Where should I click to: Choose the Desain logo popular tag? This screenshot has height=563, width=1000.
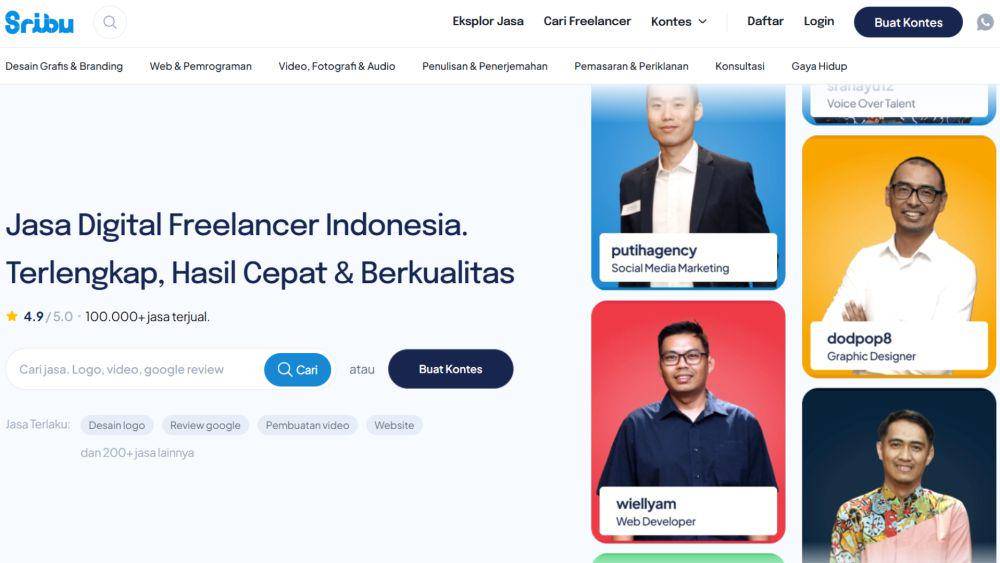[x=117, y=425]
